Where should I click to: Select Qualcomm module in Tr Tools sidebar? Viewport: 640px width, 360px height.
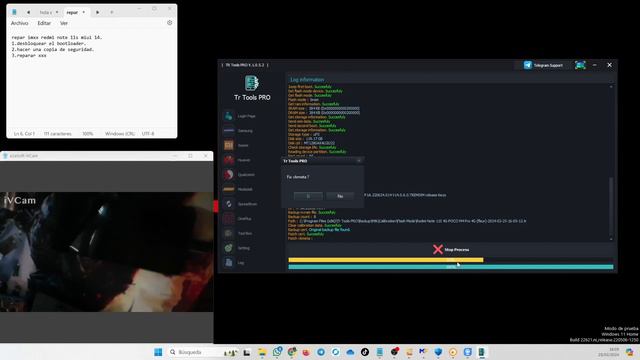click(x=240, y=175)
